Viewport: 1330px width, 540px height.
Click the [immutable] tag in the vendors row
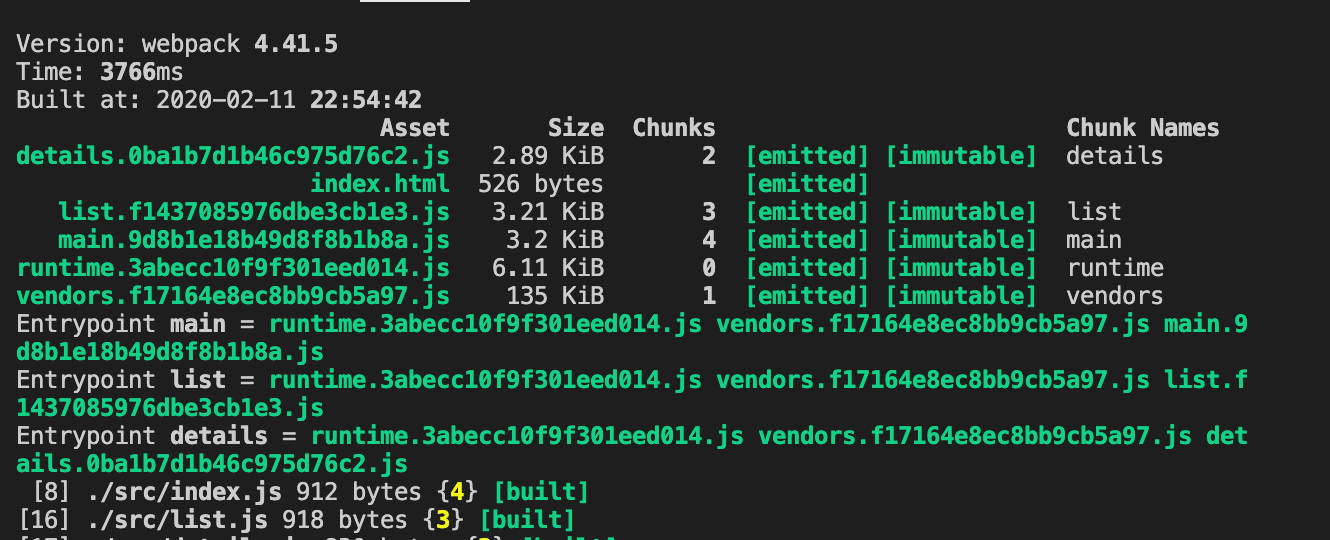click(x=961, y=296)
